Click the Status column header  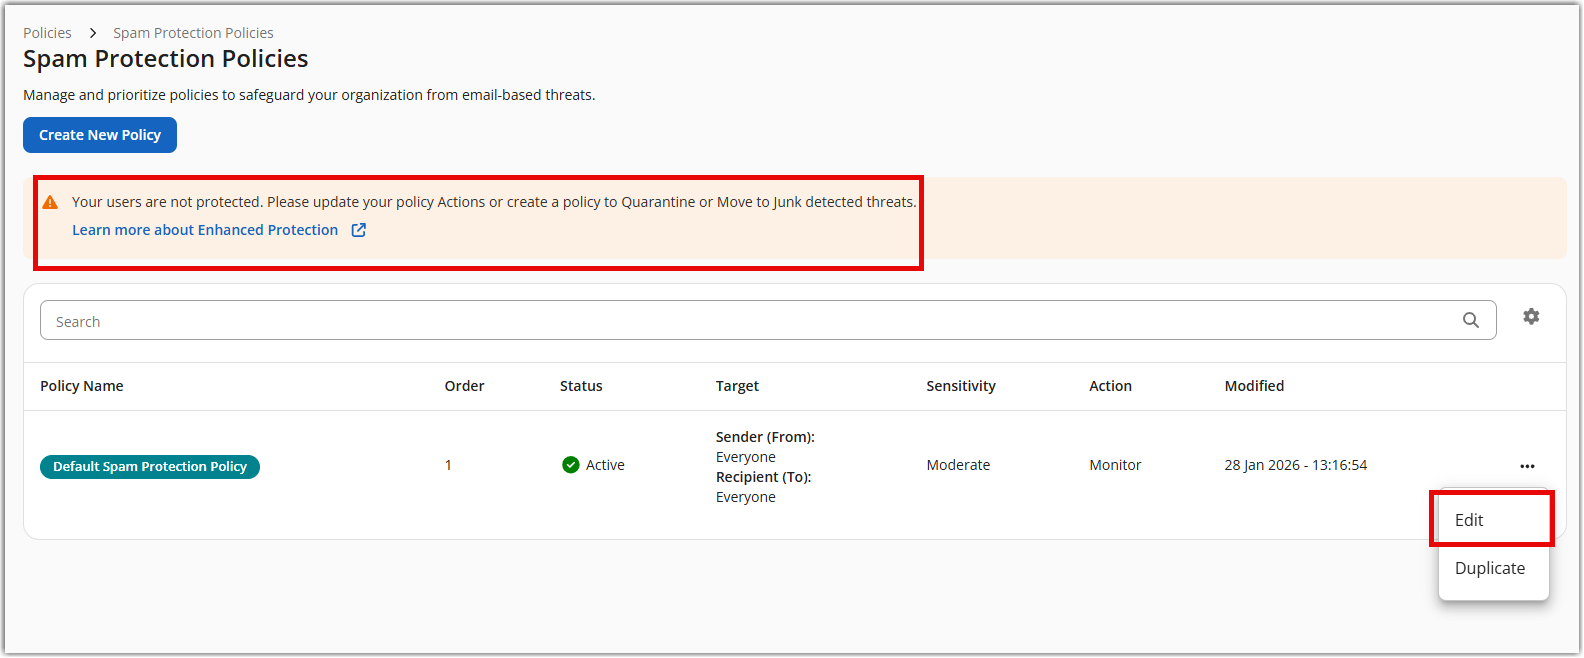(581, 386)
